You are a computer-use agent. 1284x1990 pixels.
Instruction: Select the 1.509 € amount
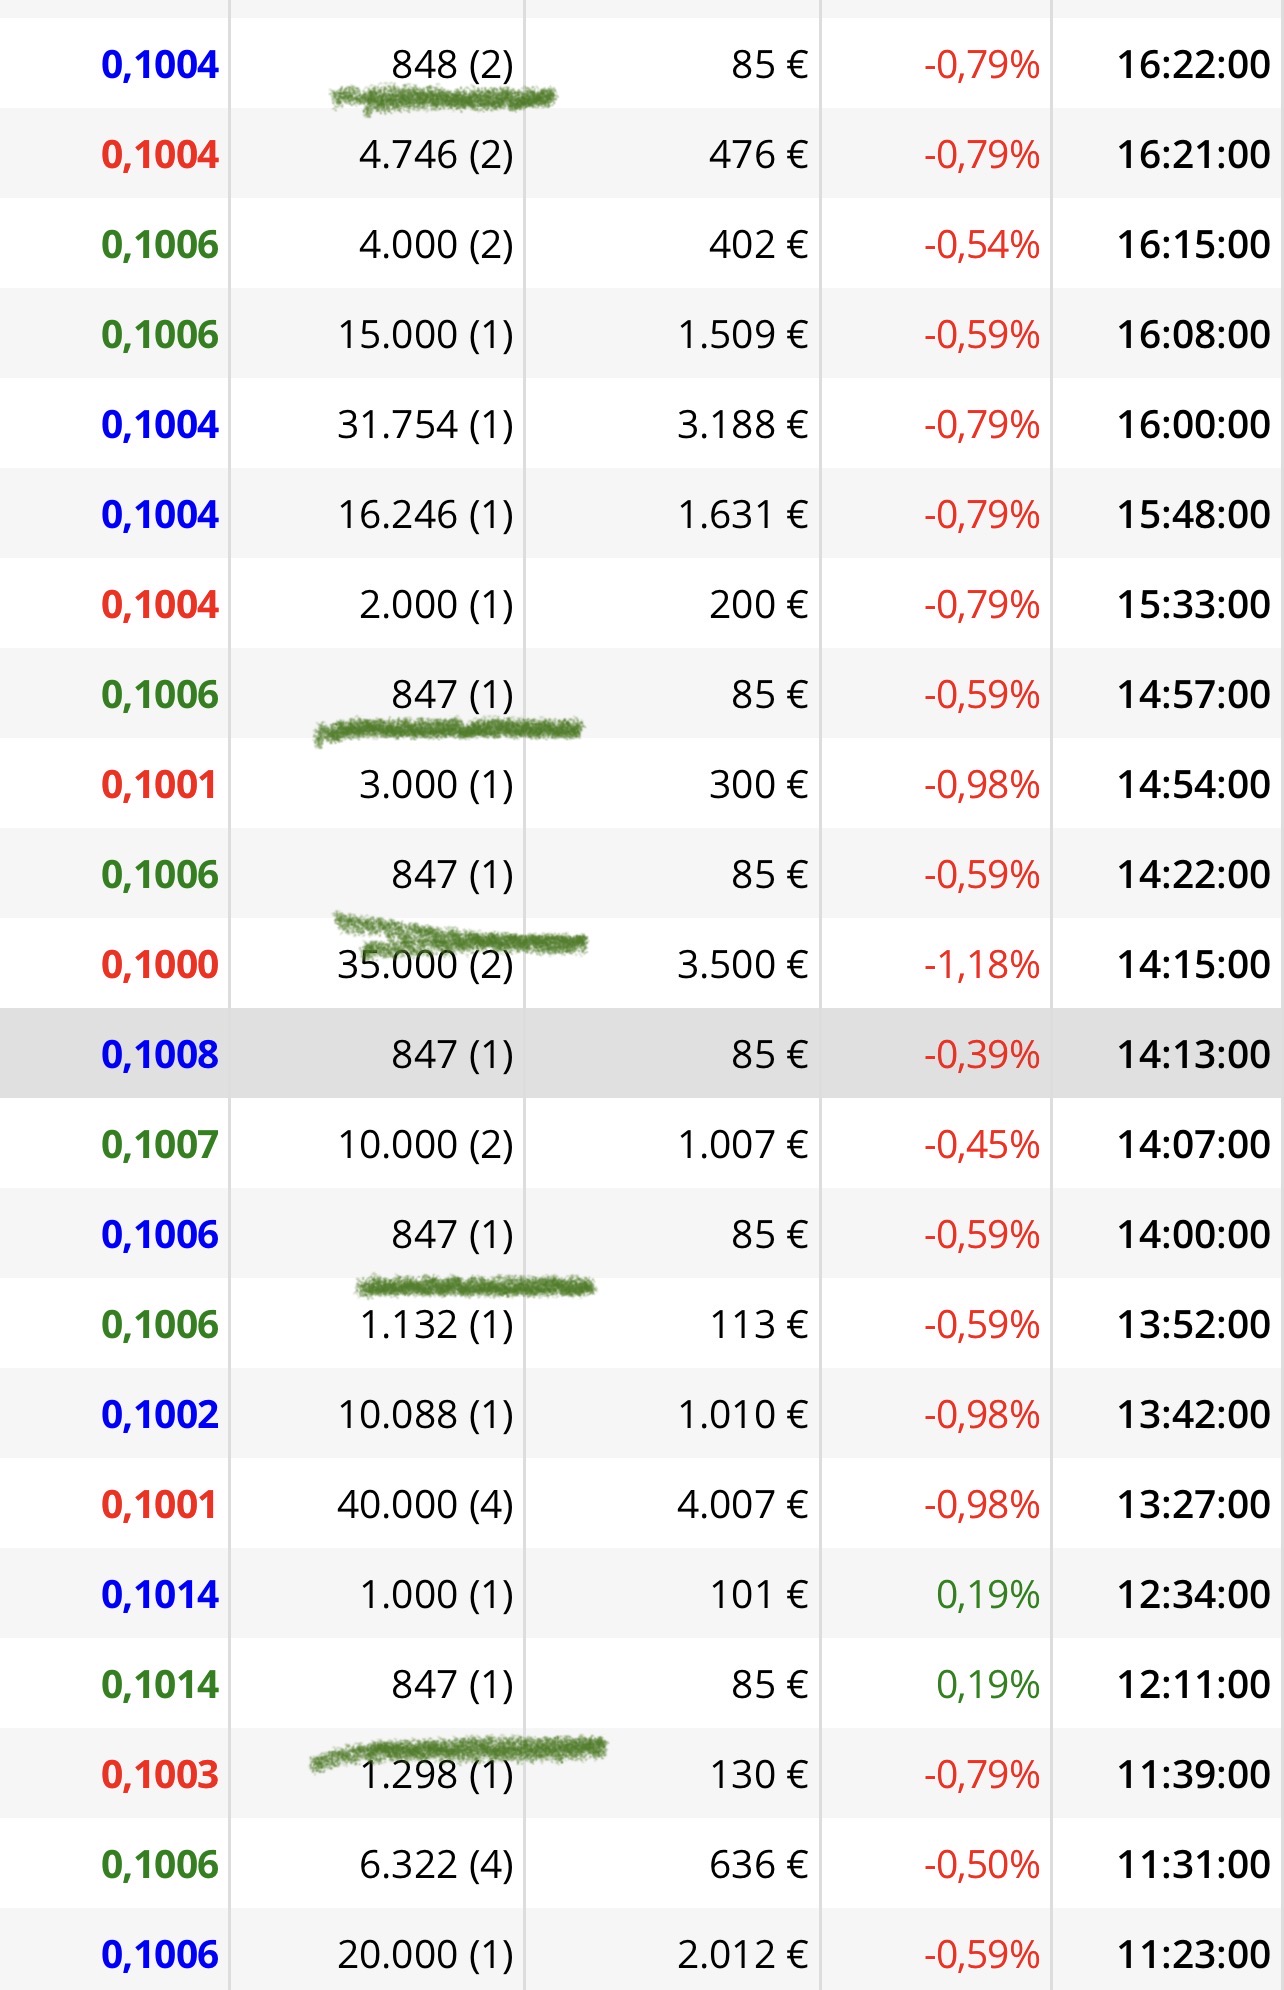742,335
